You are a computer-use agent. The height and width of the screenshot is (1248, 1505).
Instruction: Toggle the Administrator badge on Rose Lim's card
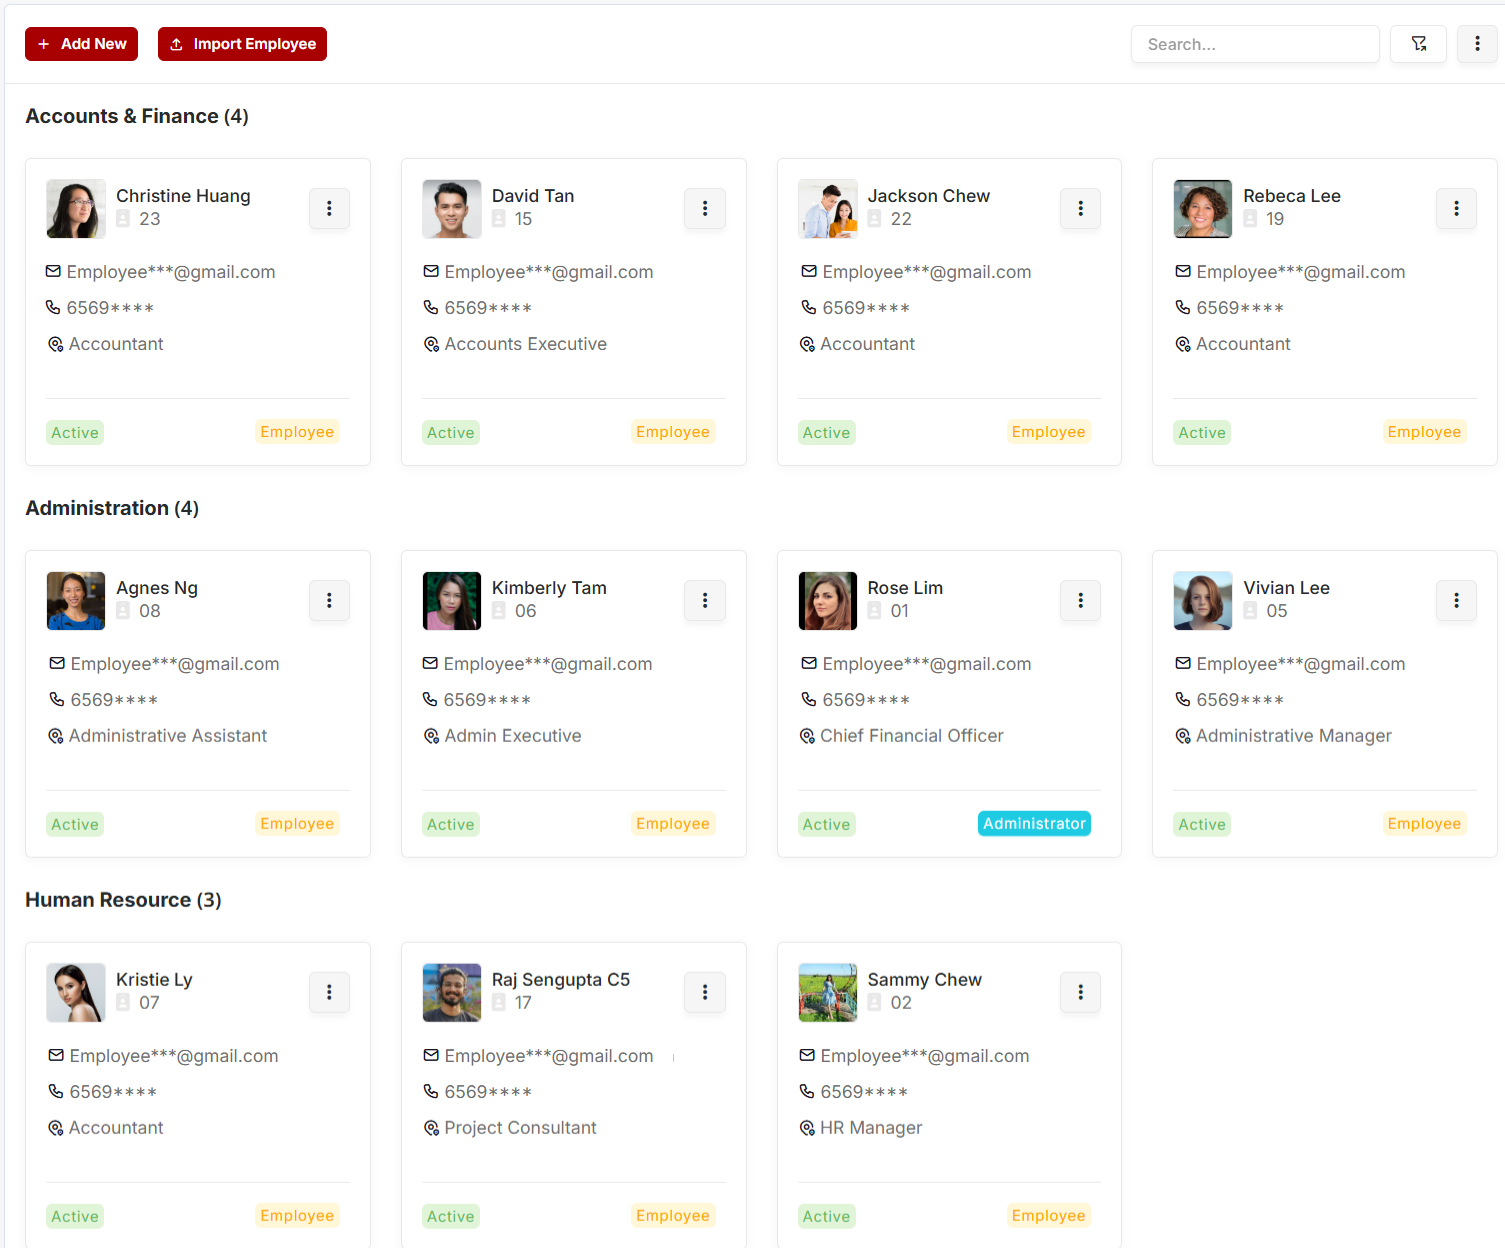click(1034, 823)
